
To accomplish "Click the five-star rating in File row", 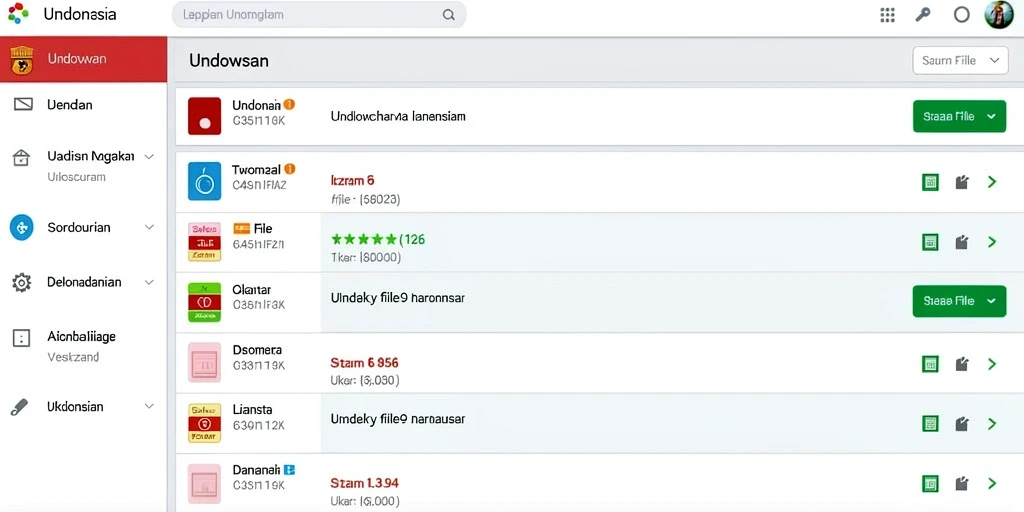I will pyautogui.click(x=364, y=240).
